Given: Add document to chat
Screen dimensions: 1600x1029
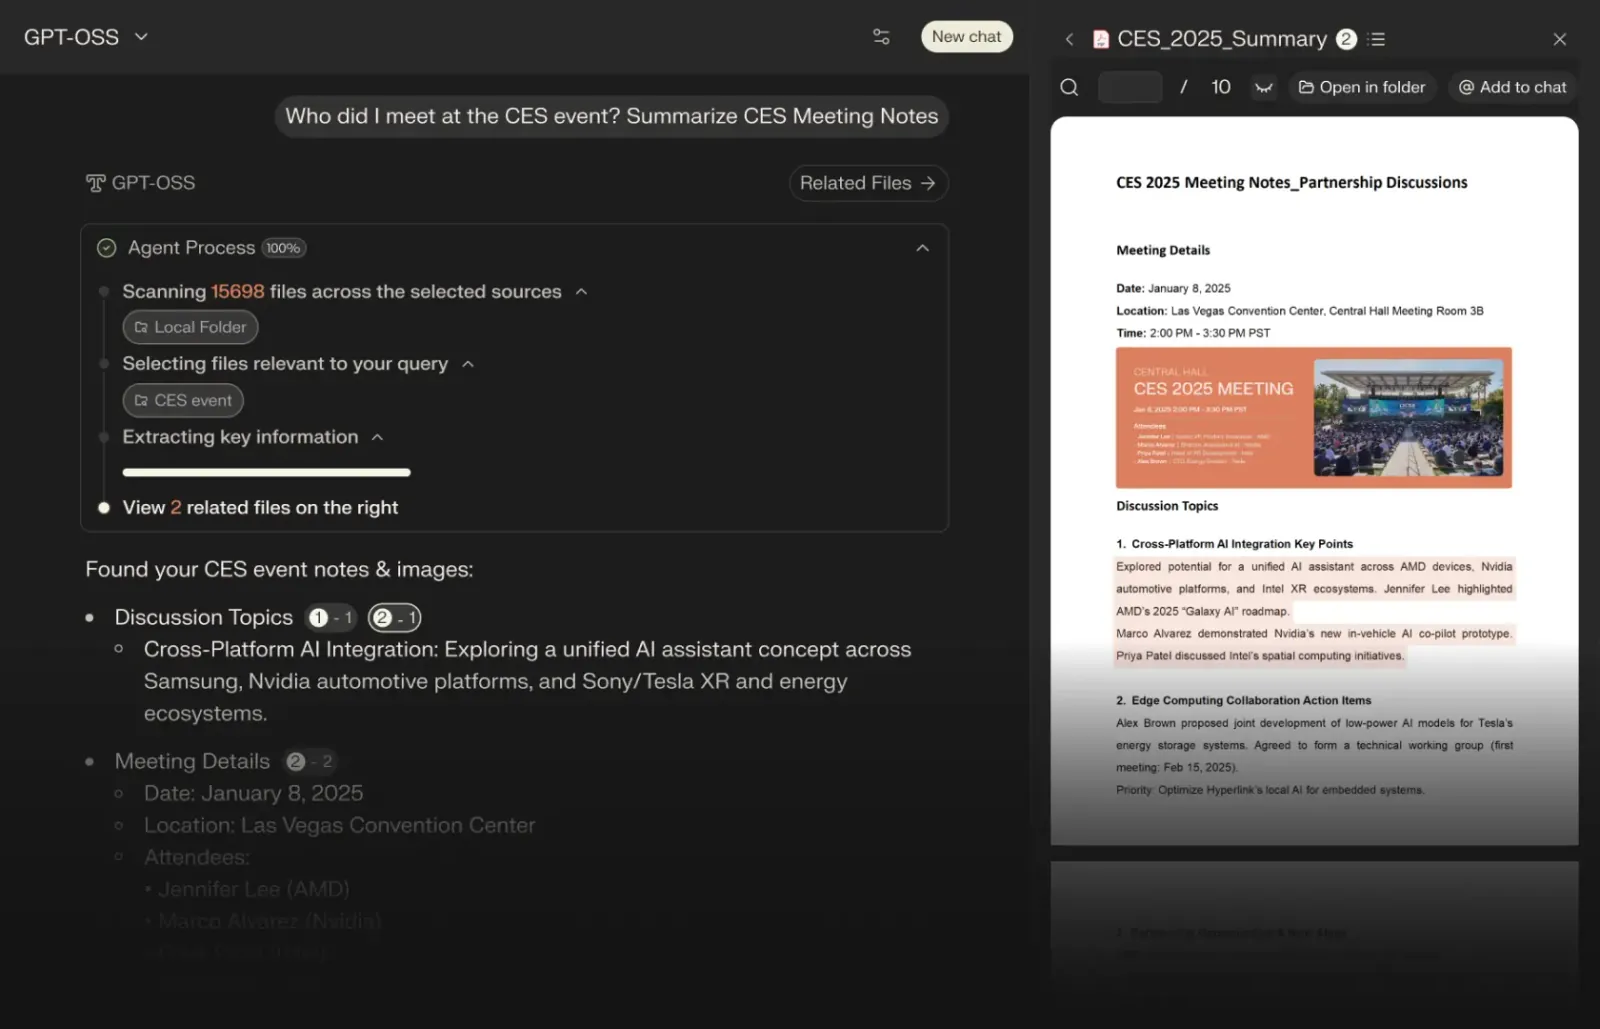Looking at the screenshot, I should tap(1512, 87).
